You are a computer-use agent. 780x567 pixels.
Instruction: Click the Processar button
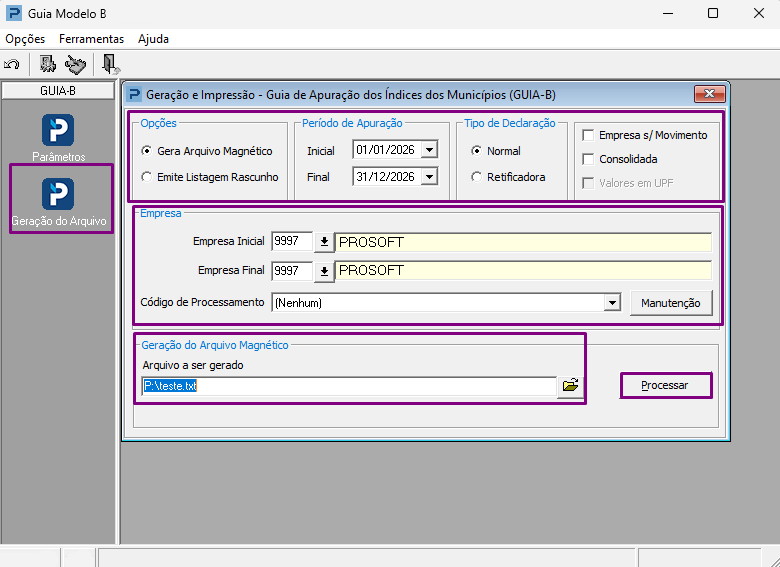(666, 385)
